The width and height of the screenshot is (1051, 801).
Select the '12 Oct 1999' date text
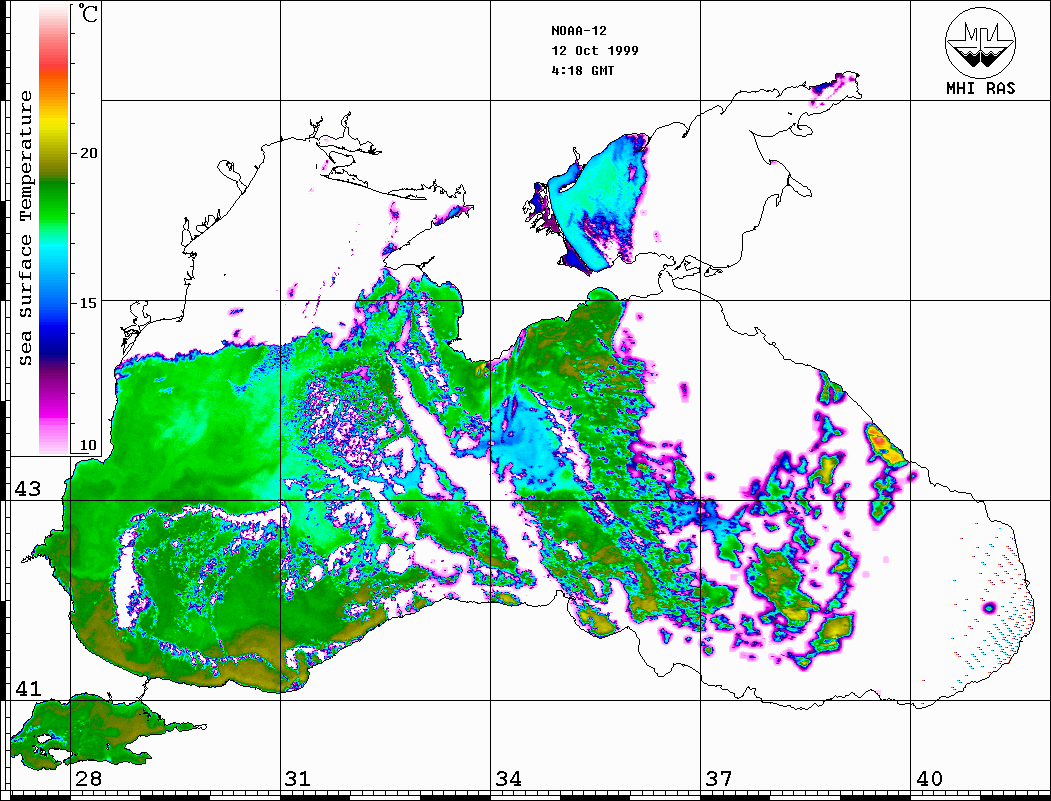tap(595, 51)
